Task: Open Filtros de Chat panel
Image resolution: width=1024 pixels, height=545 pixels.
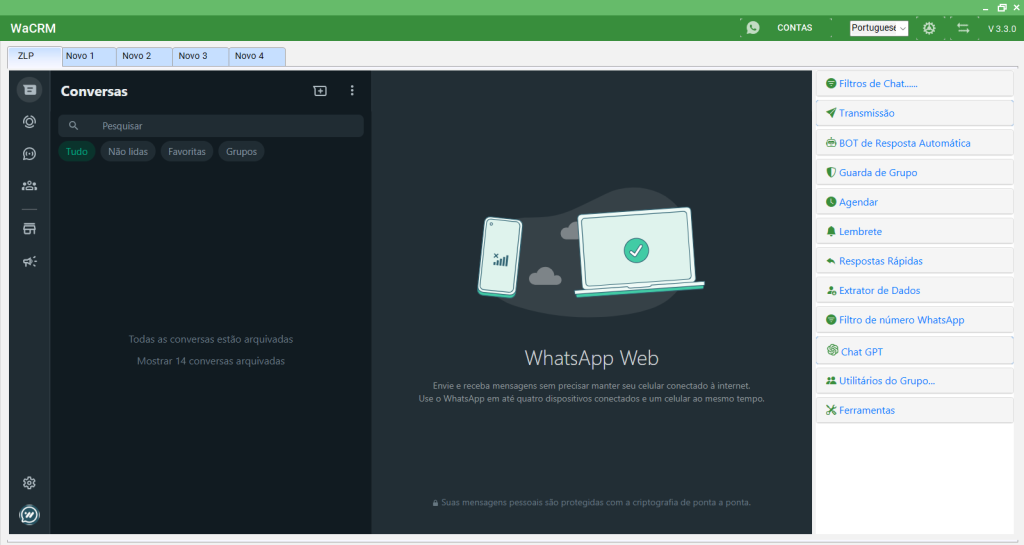Action: pos(914,84)
